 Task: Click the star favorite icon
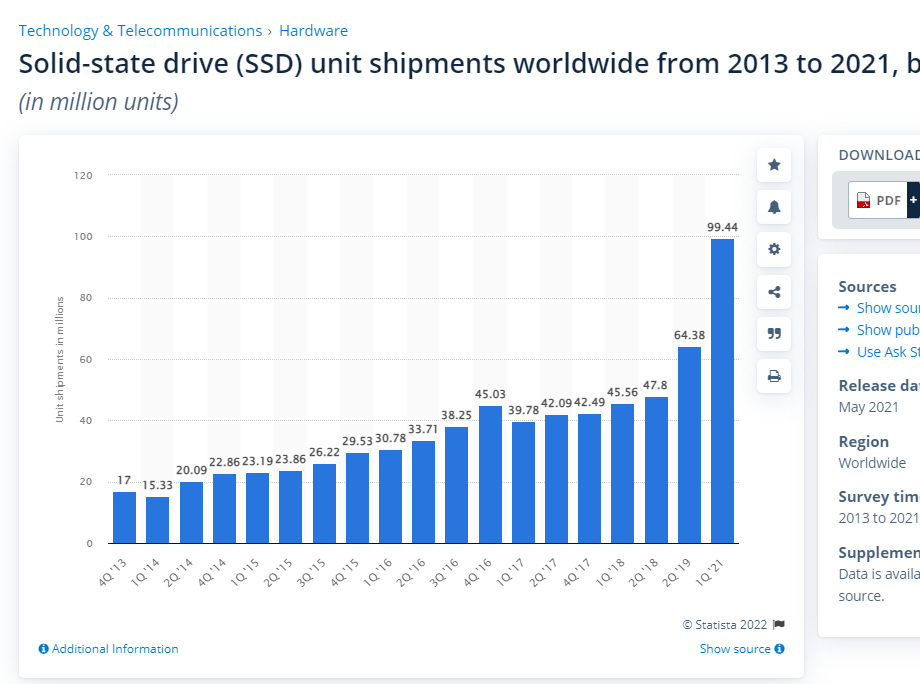(x=774, y=165)
